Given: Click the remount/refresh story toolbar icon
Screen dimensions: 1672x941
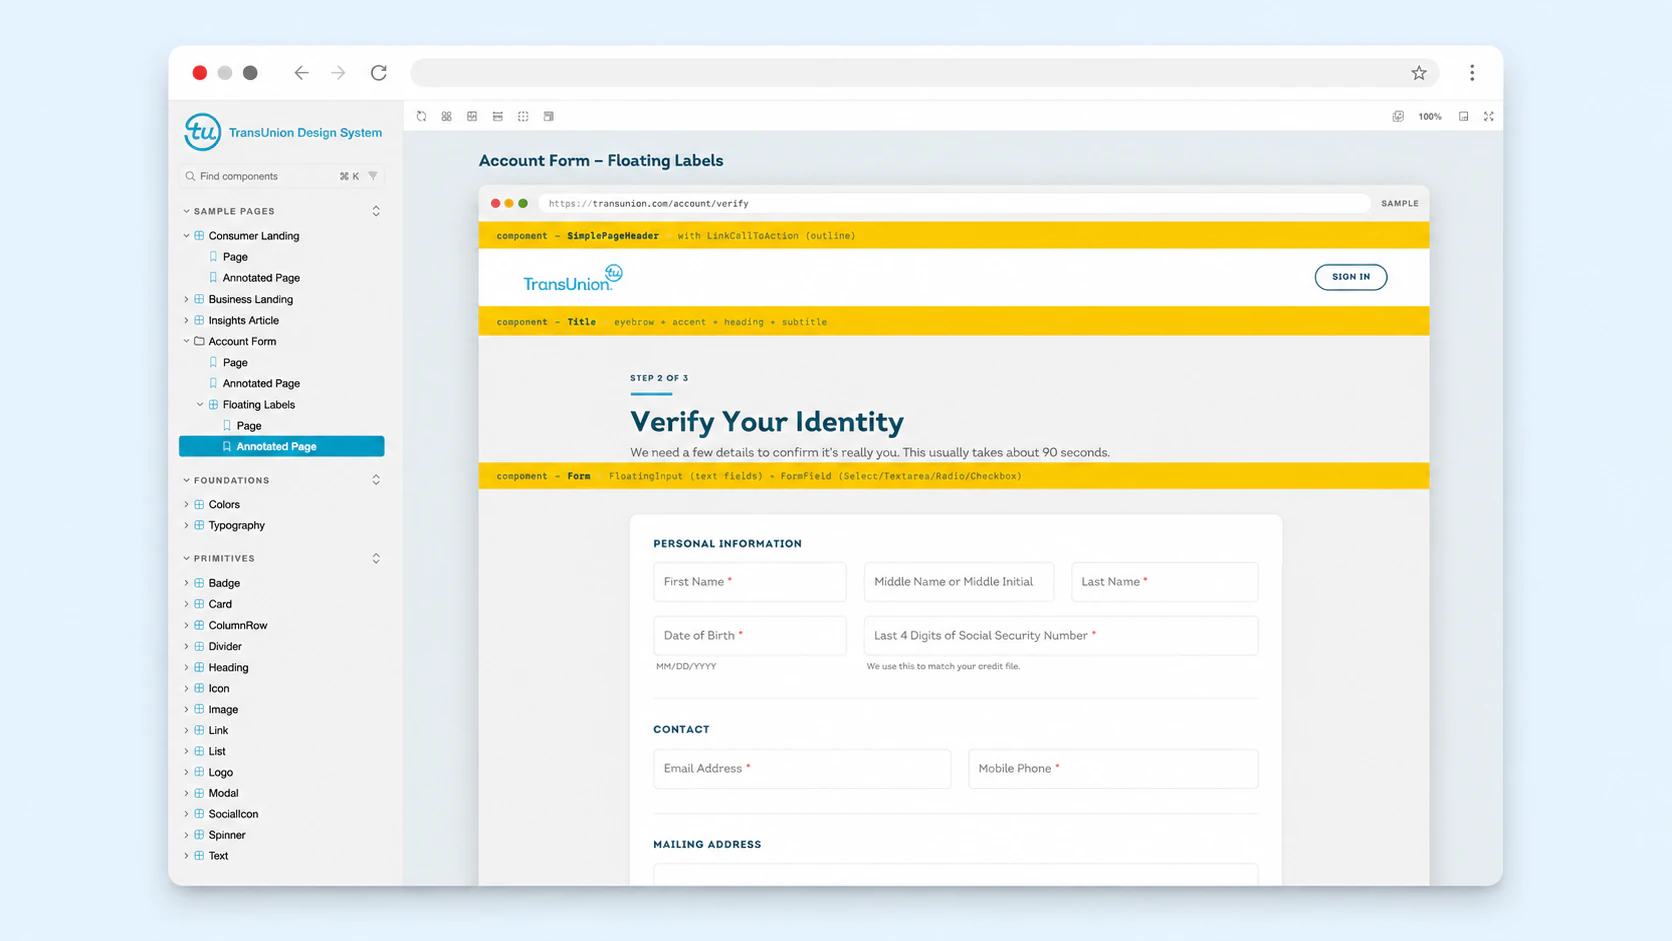Looking at the screenshot, I should pos(421,117).
